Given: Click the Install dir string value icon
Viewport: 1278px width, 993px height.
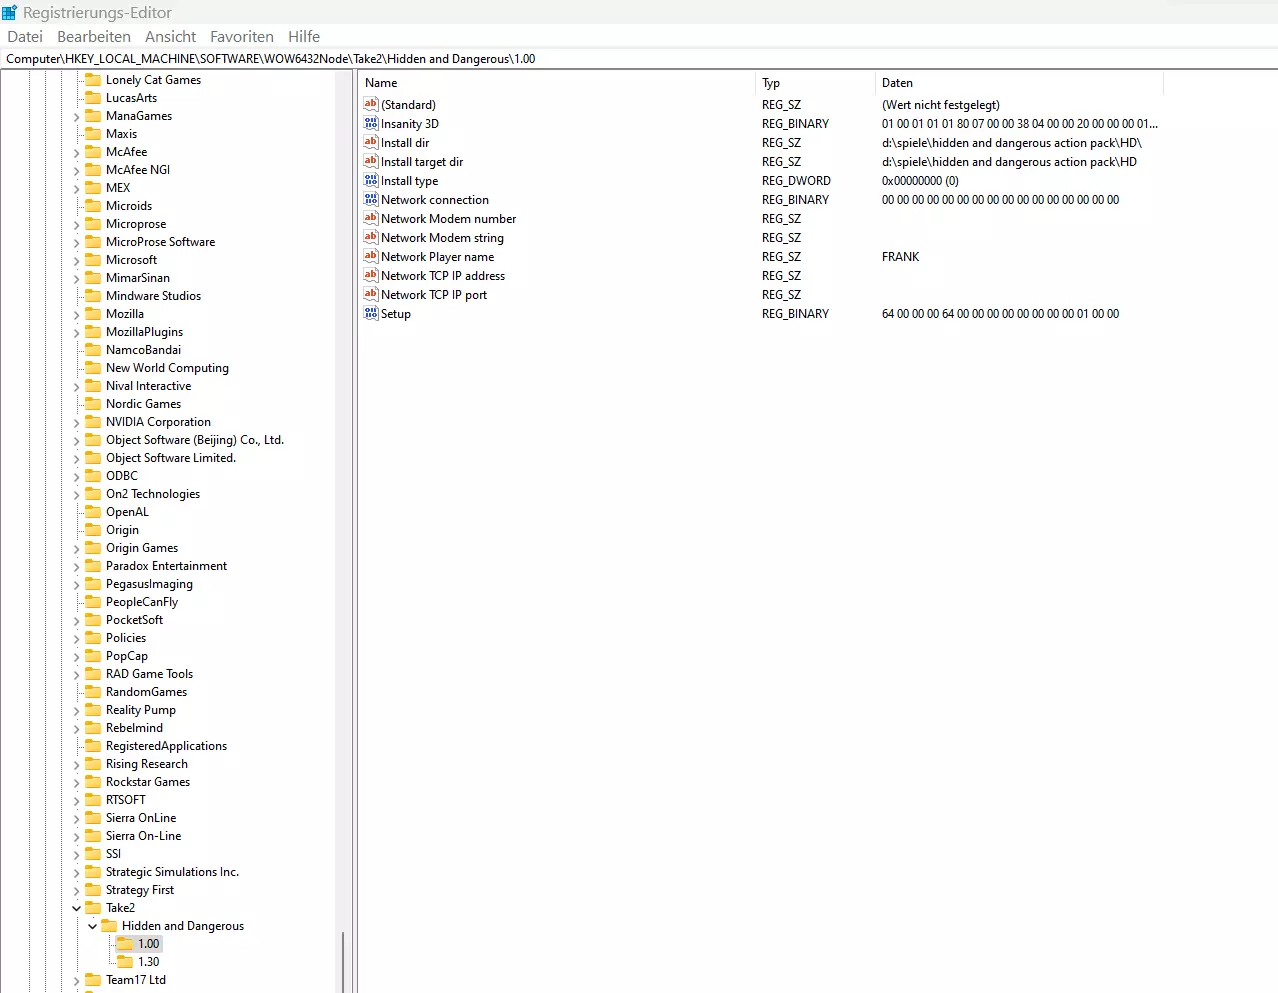Looking at the screenshot, I should (371, 142).
